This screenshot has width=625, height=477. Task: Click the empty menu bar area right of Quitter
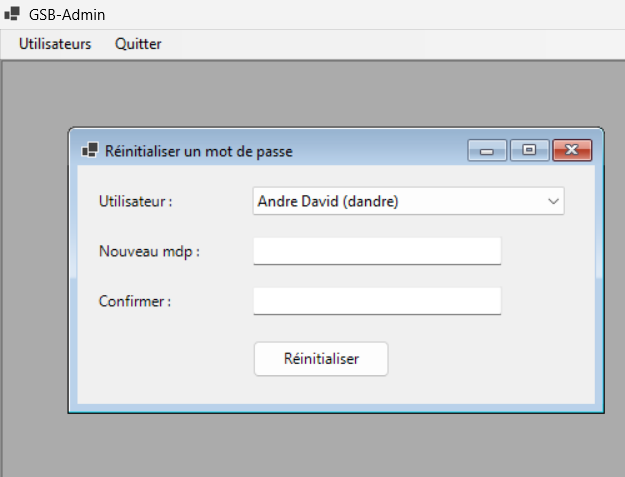[400, 44]
